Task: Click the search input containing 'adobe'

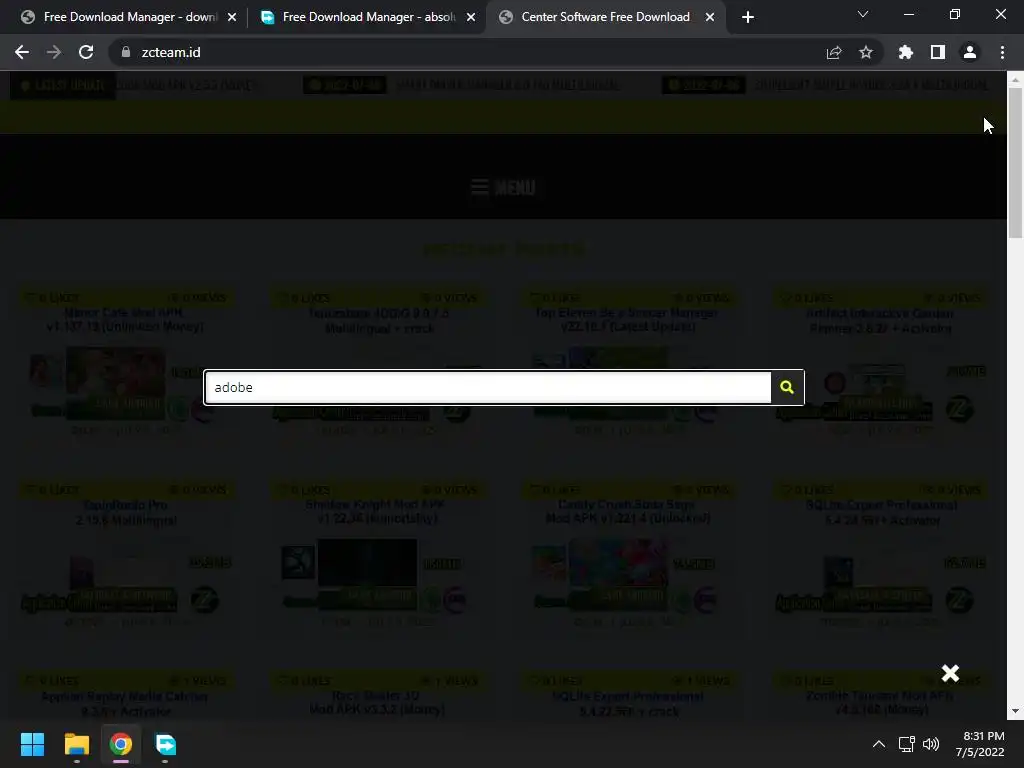Action: click(488, 387)
